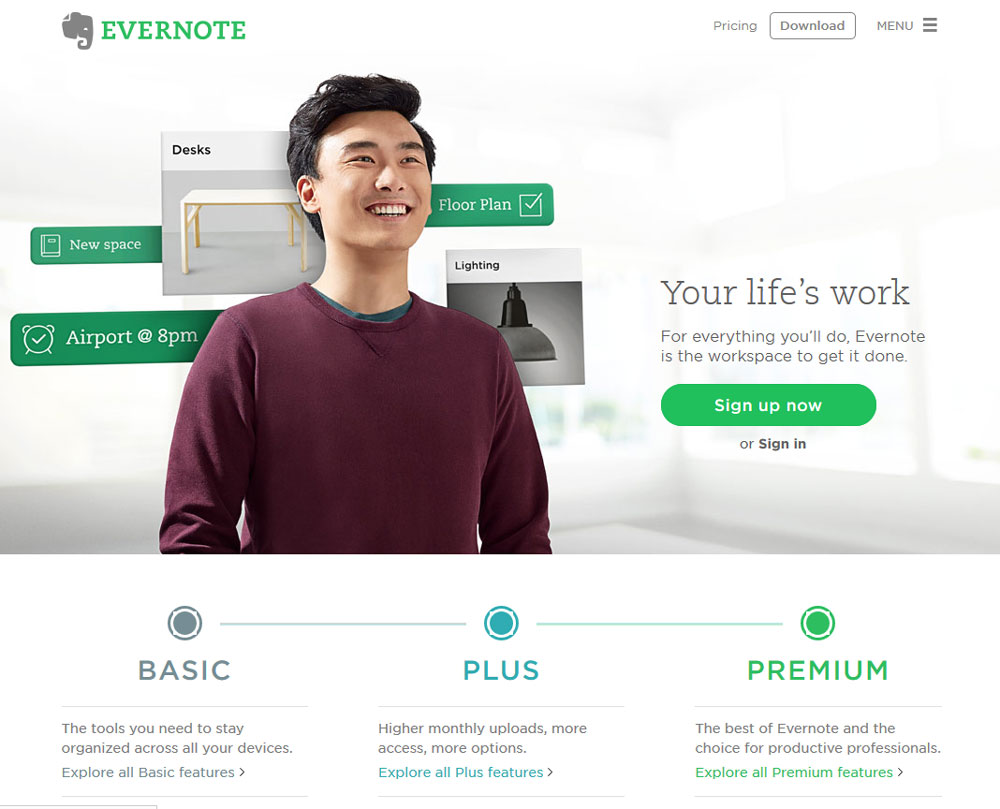
Task: Click the EVERNOTE wordmark in the header
Action: click(173, 31)
